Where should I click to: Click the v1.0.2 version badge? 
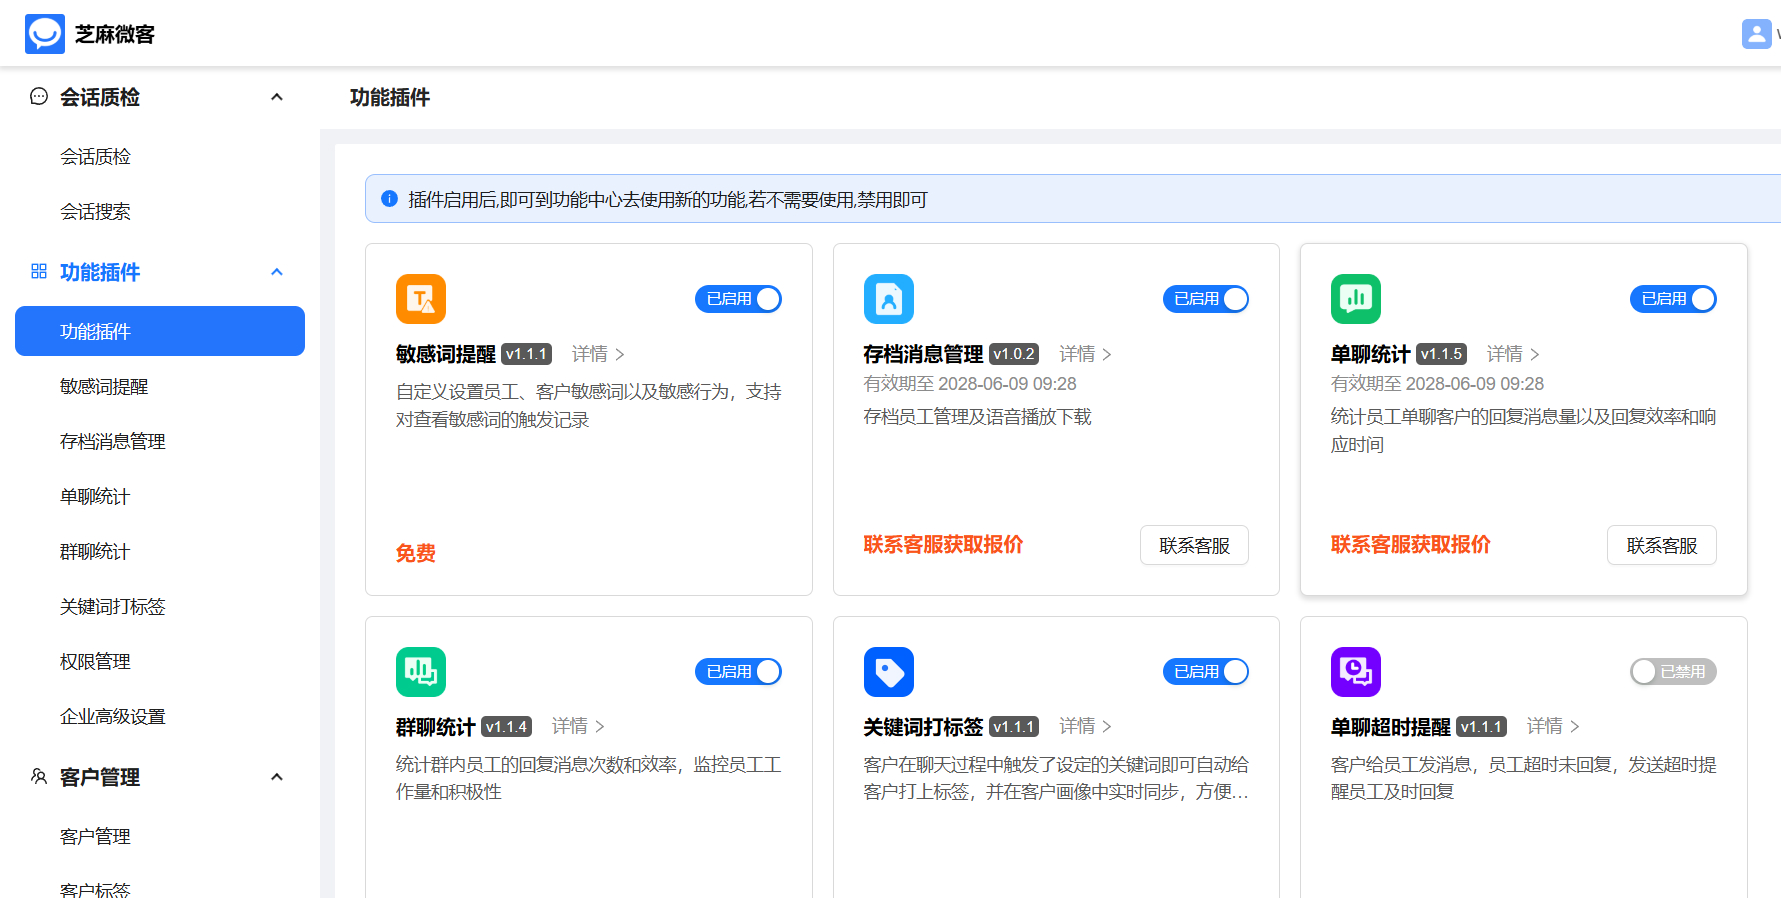tap(1014, 354)
